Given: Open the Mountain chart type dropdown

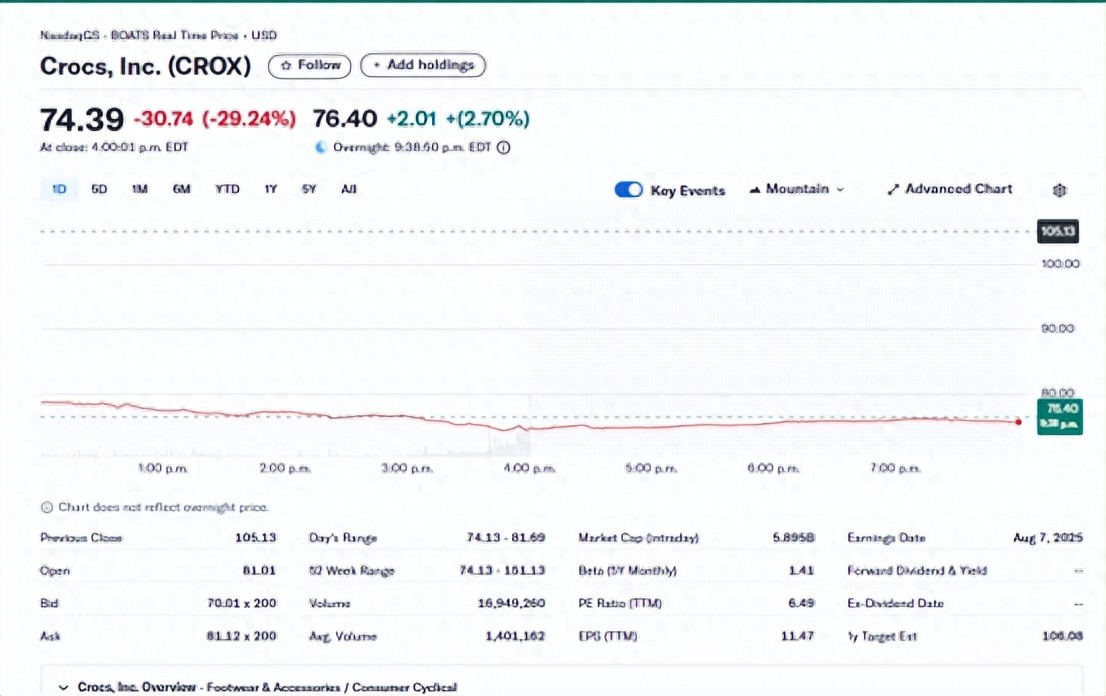Looking at the screenshot, I should point(797,189).
